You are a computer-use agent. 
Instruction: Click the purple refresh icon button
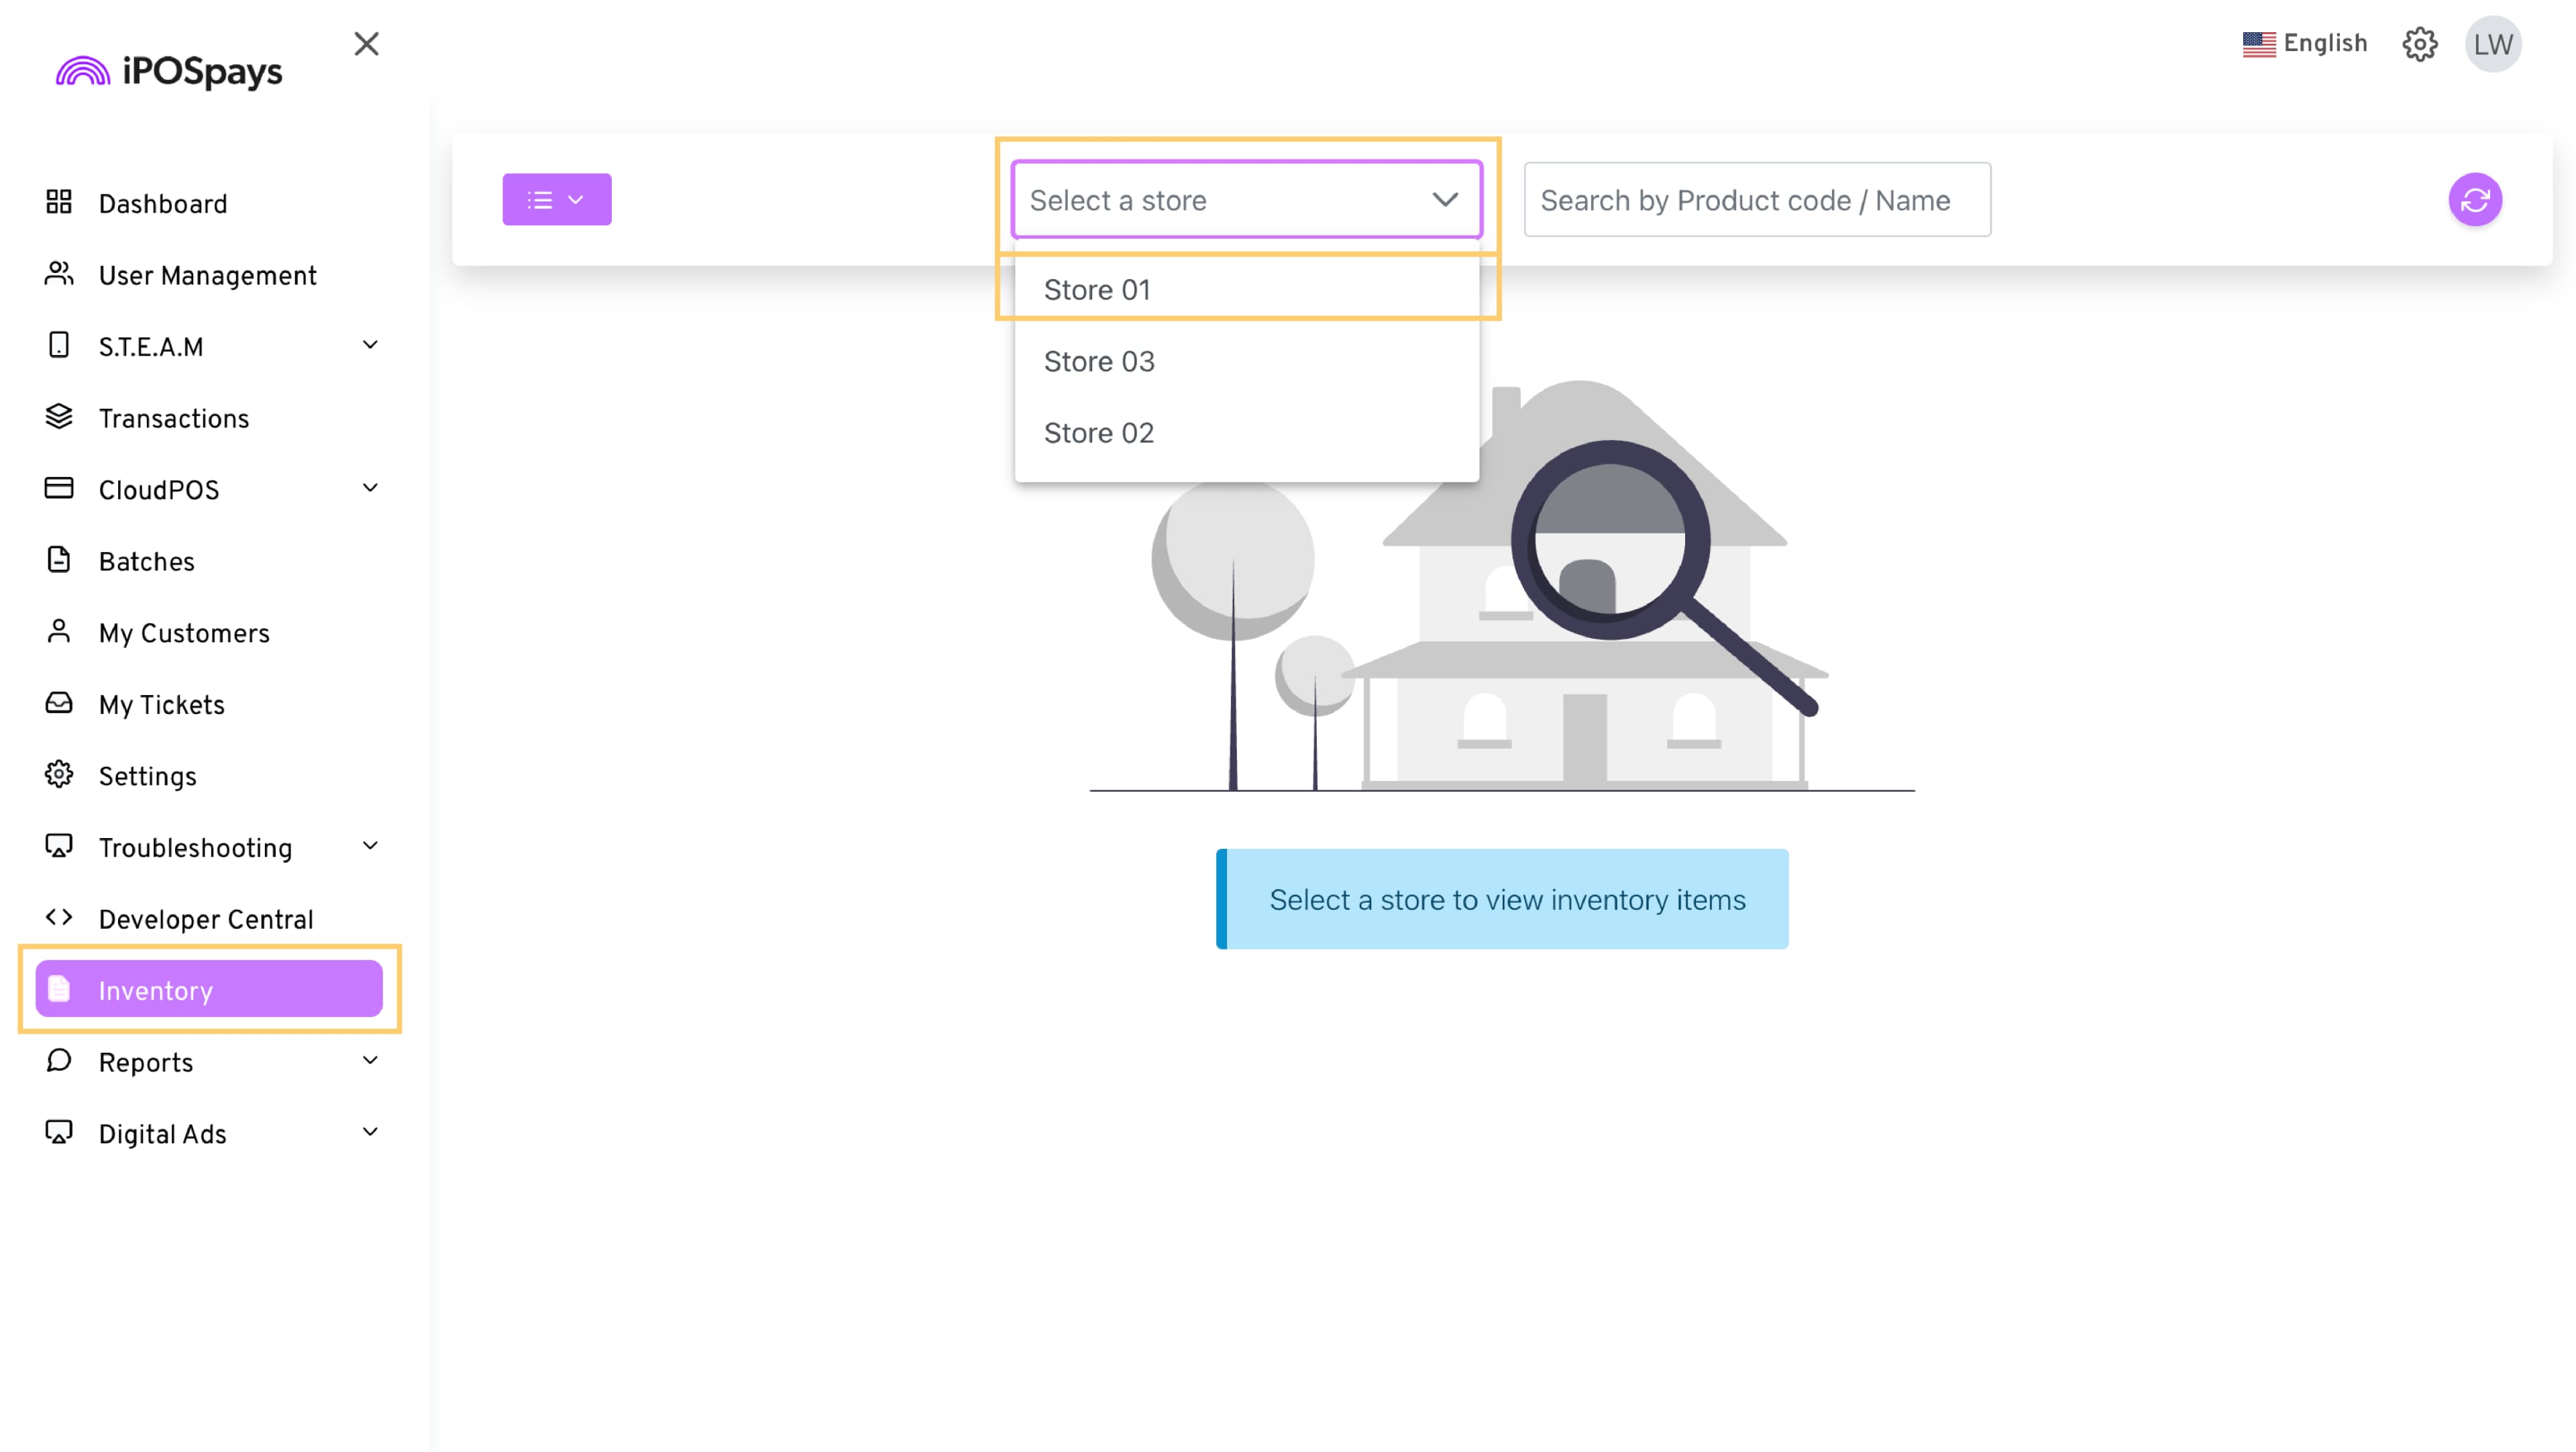pos(2474,200)
